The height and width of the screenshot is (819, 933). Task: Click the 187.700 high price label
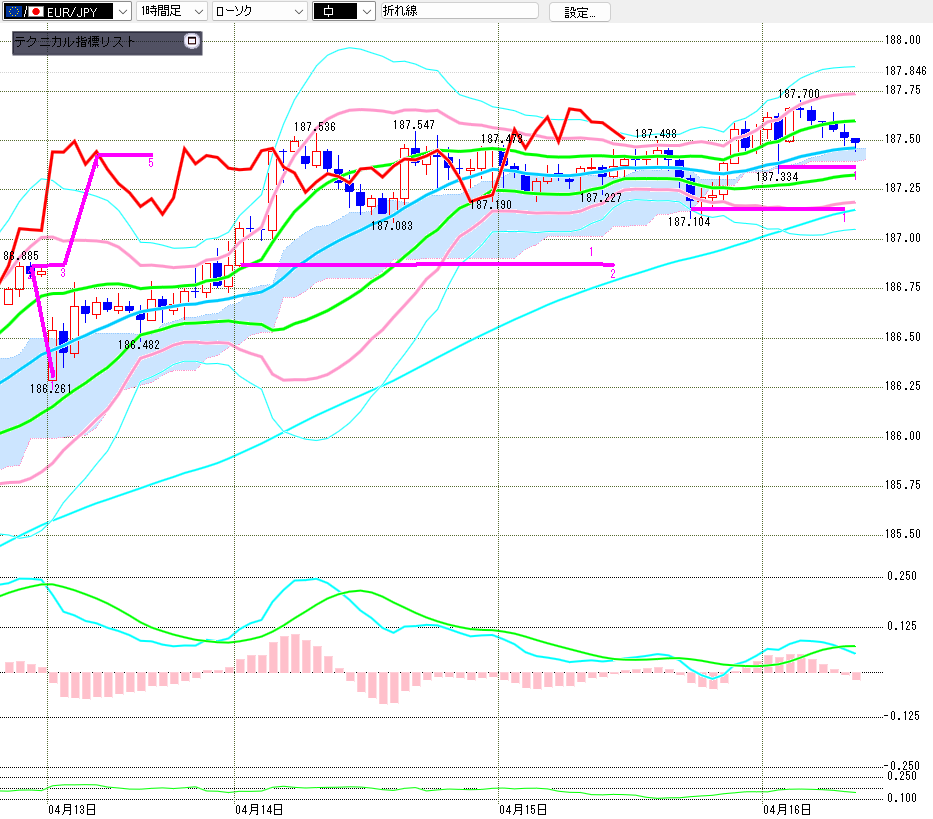click(x=798, y=94)
